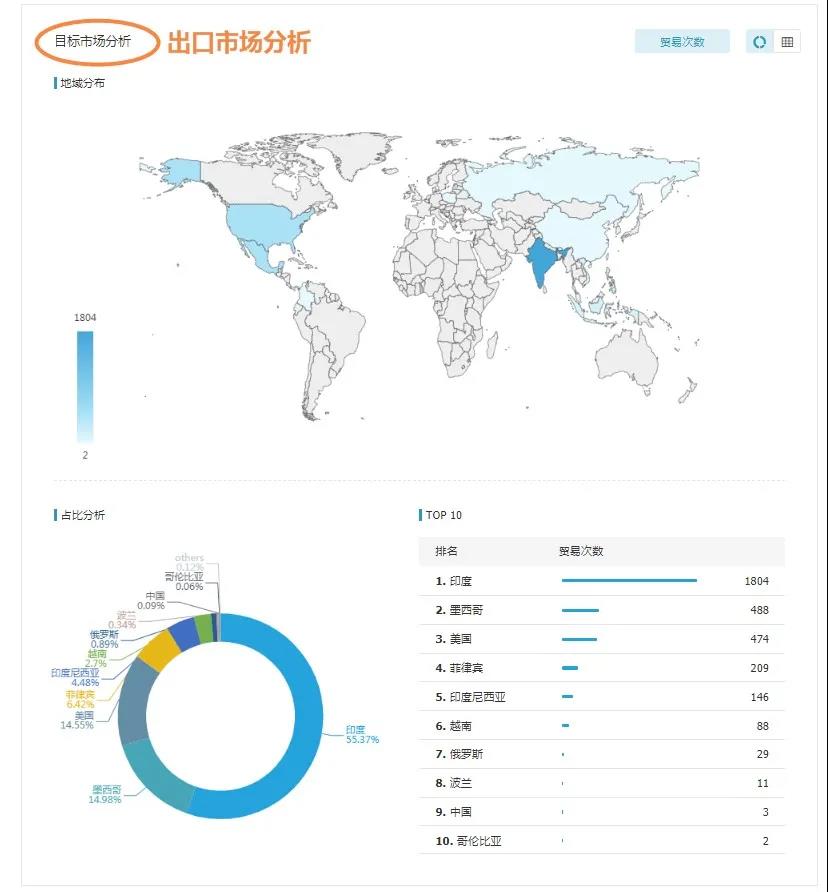Click the 排名 column header

pos(446,552)
